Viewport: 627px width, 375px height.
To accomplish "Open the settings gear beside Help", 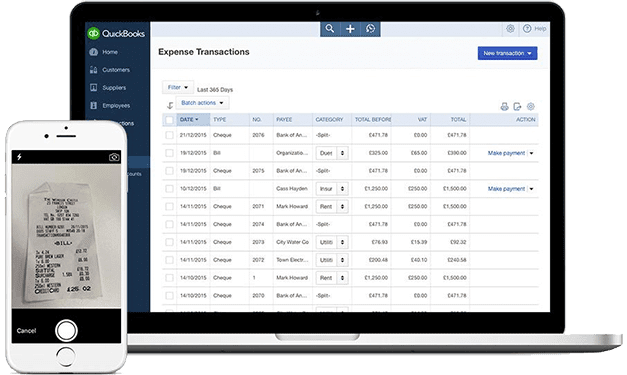I will point(510,29).
